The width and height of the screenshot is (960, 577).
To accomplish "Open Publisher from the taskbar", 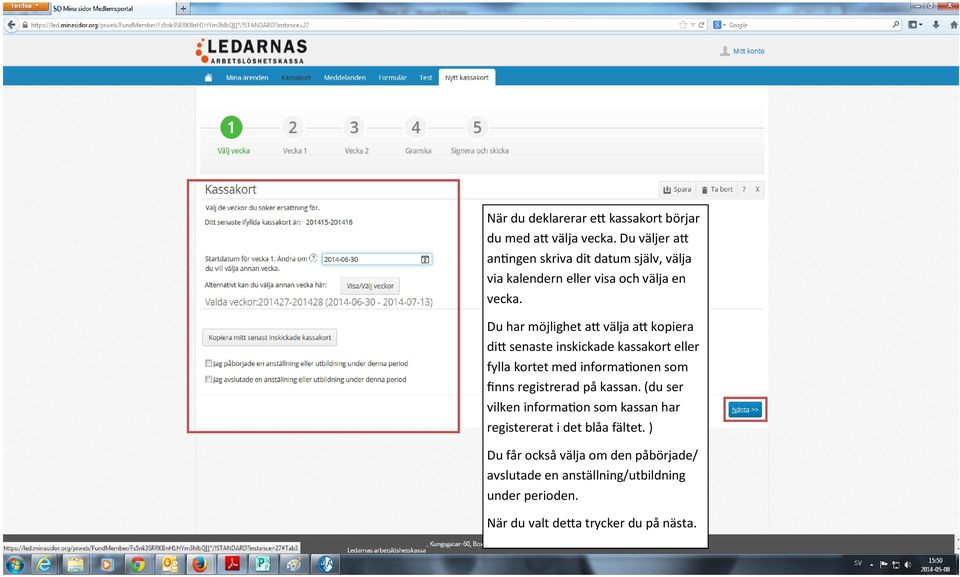I will (x=263, y=564).
